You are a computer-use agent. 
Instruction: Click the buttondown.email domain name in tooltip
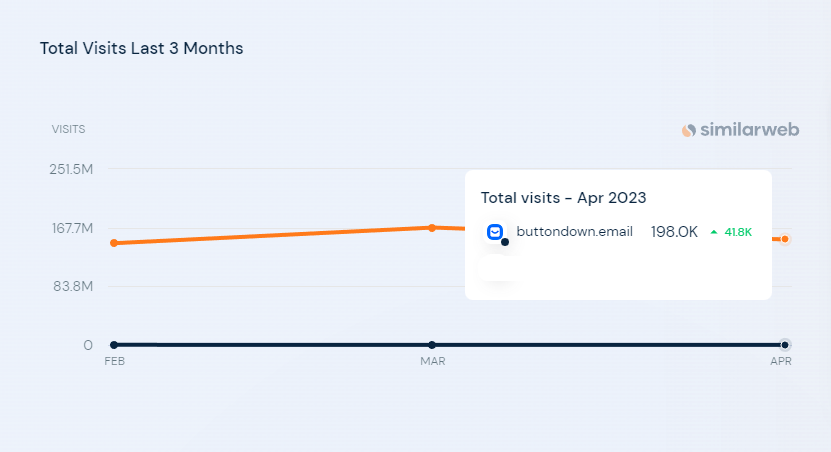tap(574, 232)
